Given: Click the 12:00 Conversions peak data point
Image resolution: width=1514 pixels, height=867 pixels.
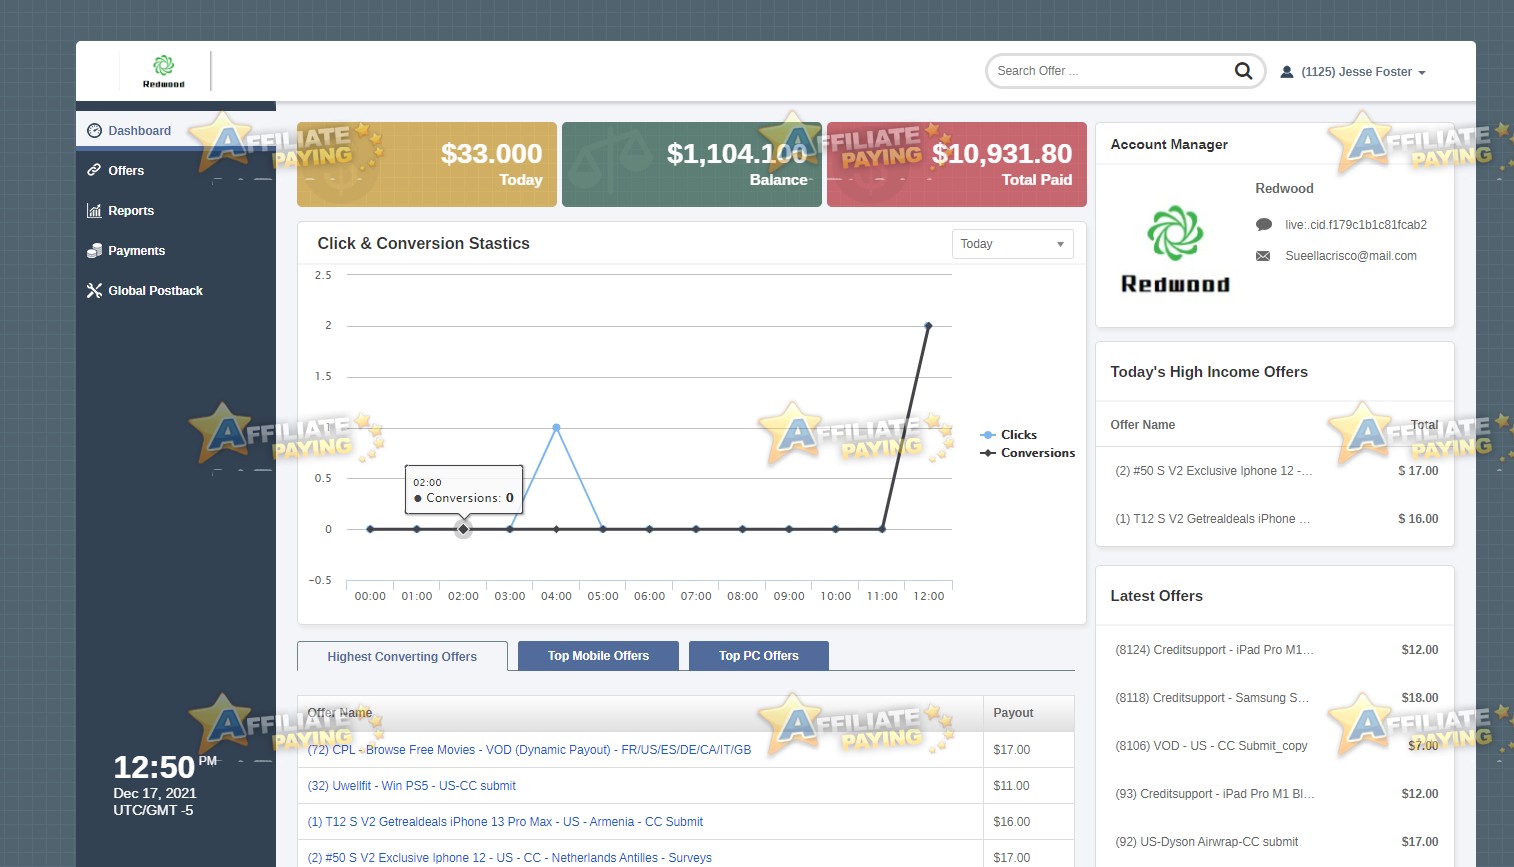Looking at the screenshot, I should [928, 326].
